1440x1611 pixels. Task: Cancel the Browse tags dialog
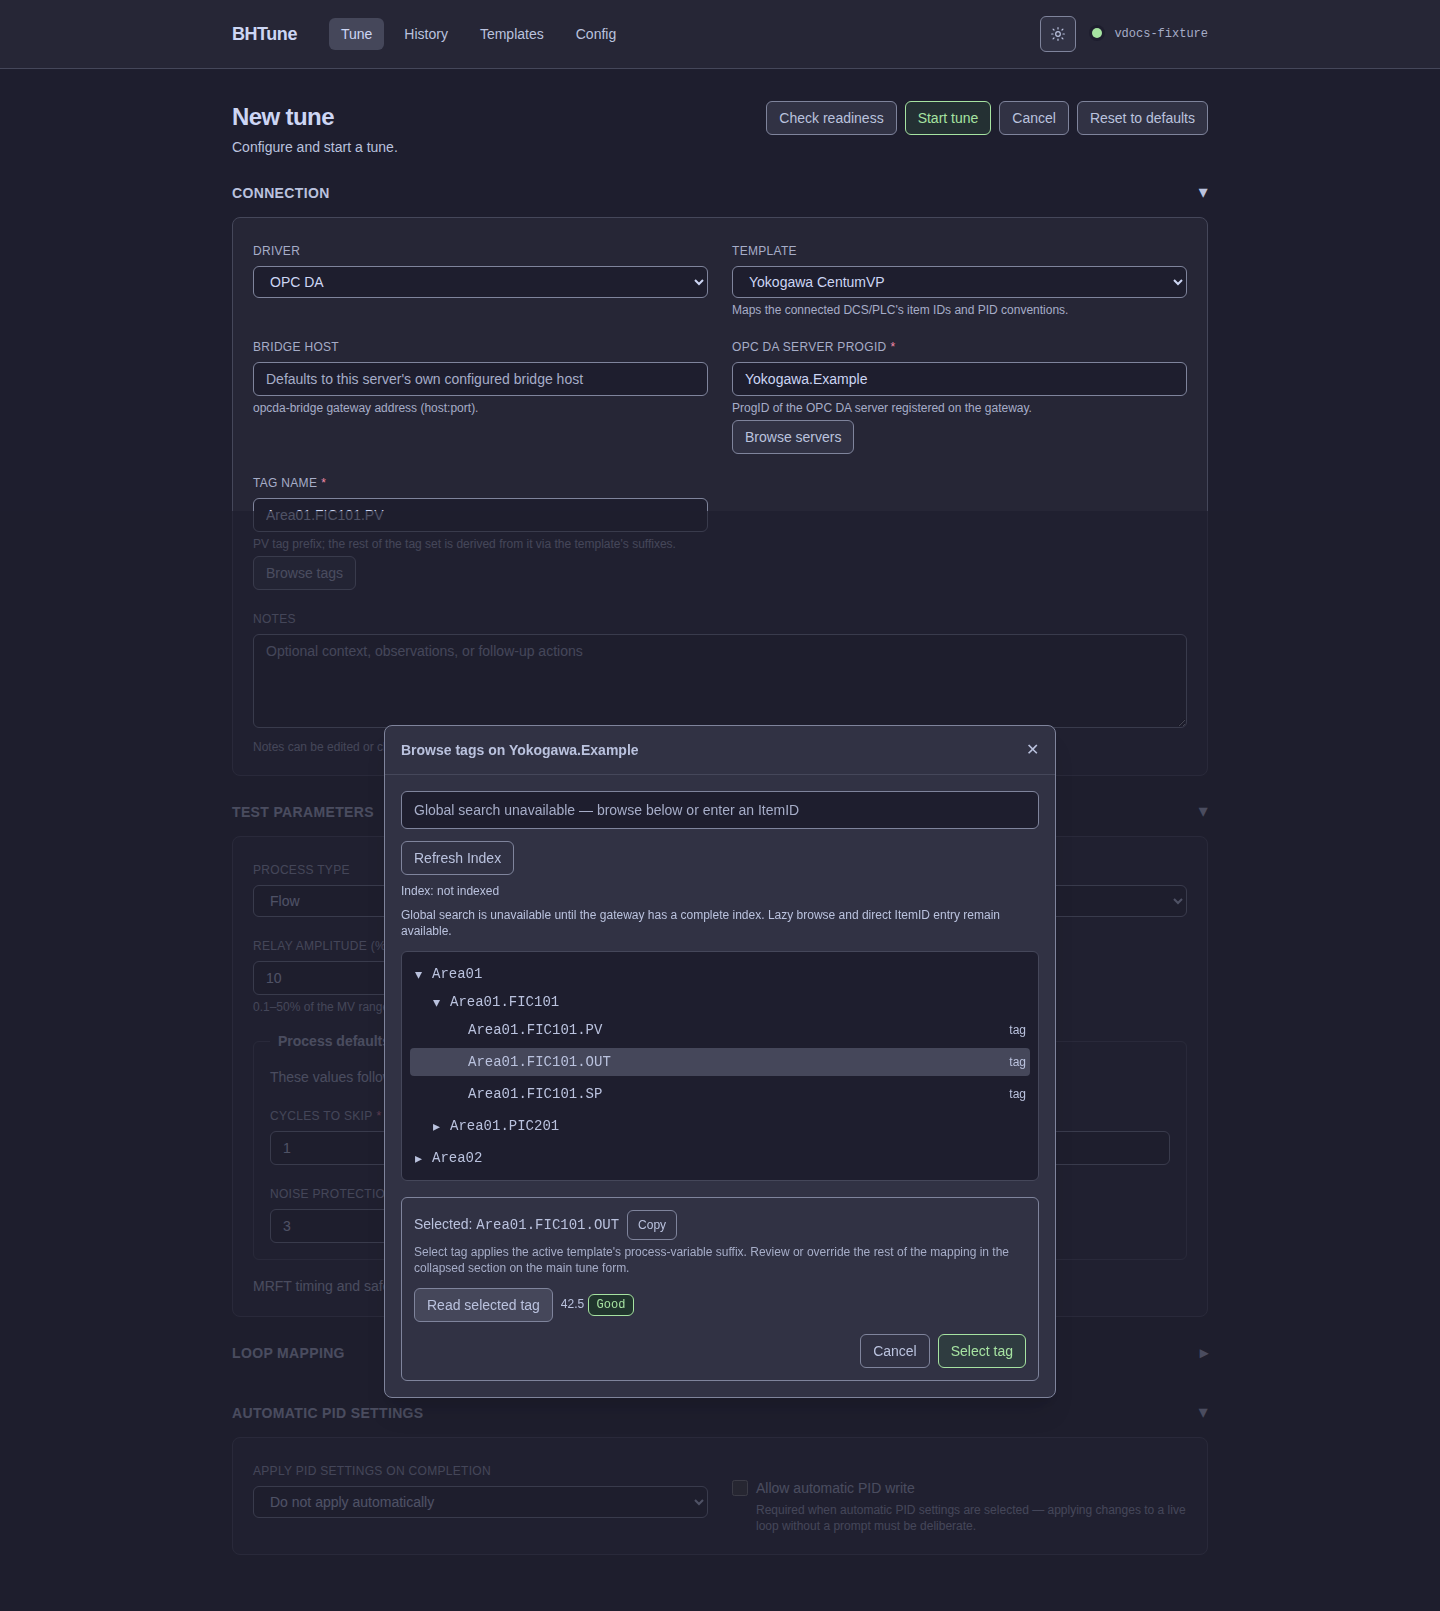pyautogui.click(x=895, y=1351)
